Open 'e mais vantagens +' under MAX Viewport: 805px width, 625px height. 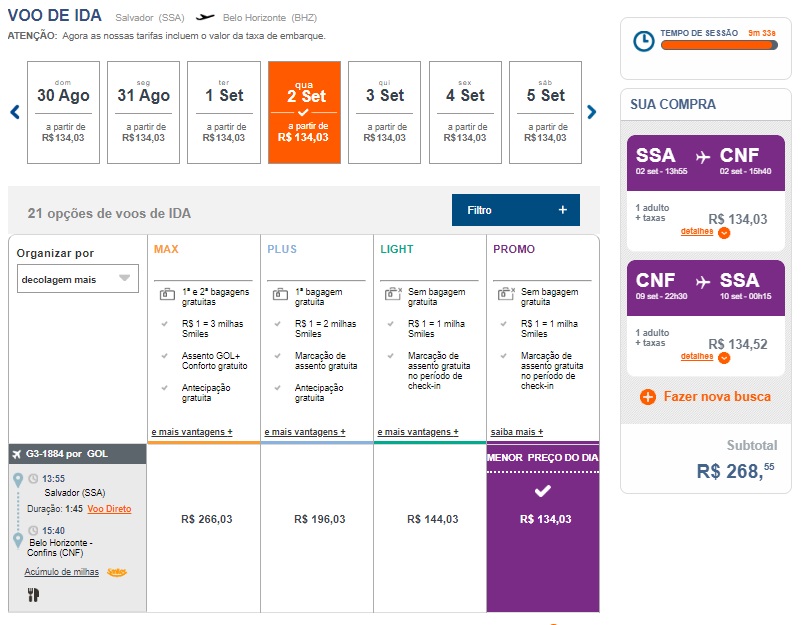click(x=192, y=432)
